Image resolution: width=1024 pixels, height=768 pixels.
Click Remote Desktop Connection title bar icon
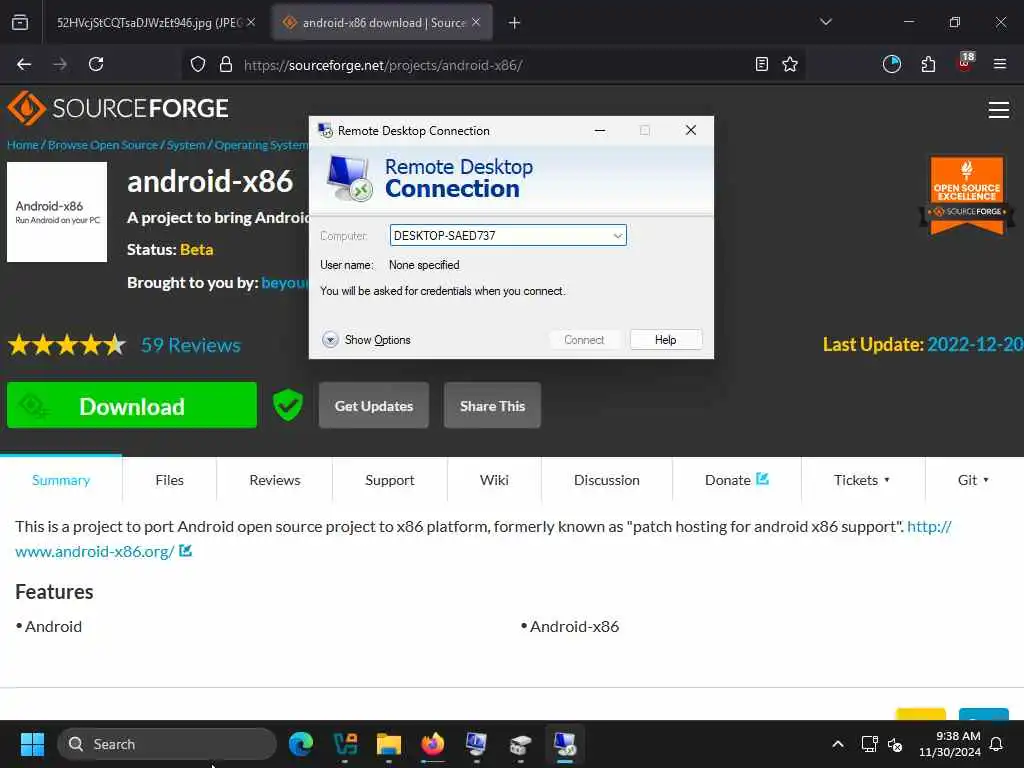click(x=325, y=131)
